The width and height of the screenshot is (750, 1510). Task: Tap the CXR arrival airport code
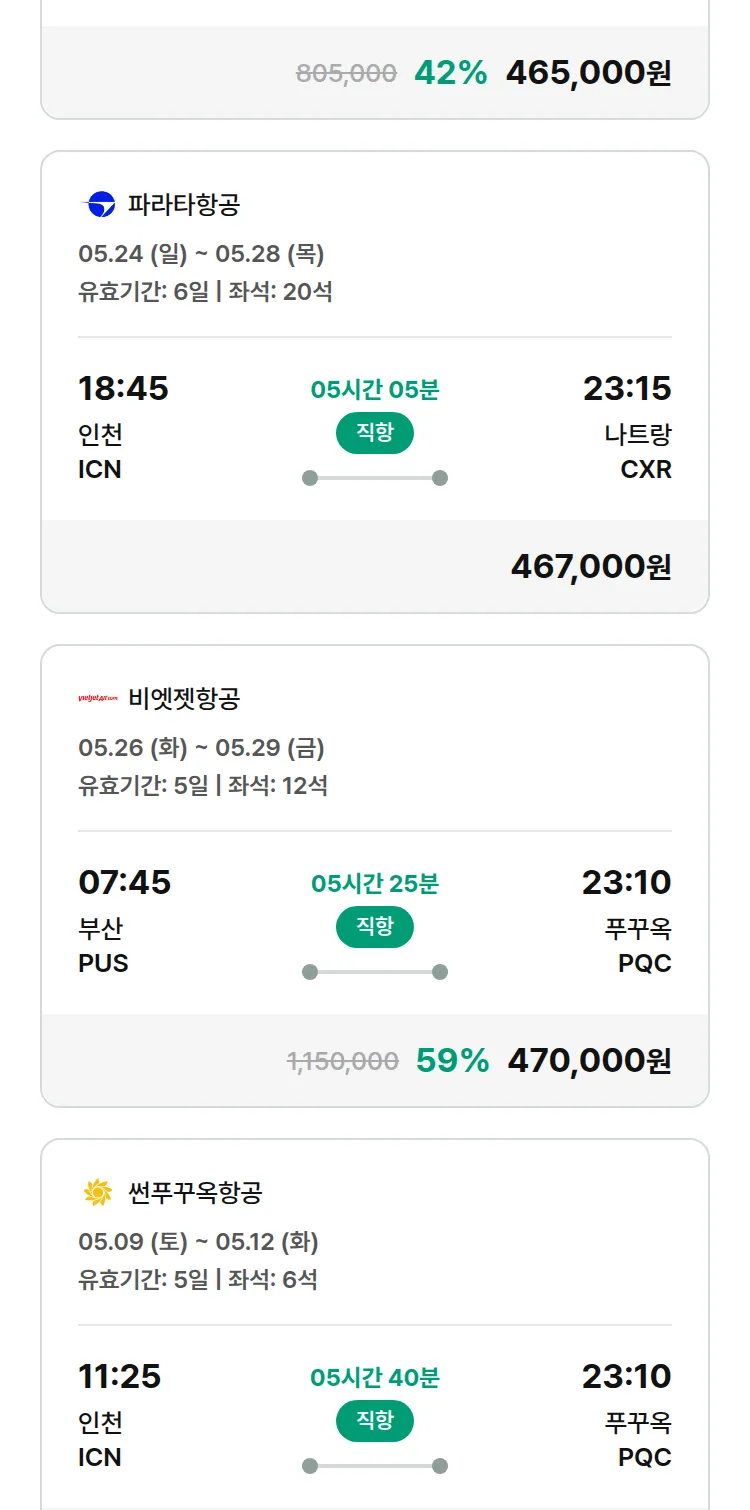(646, 469)
